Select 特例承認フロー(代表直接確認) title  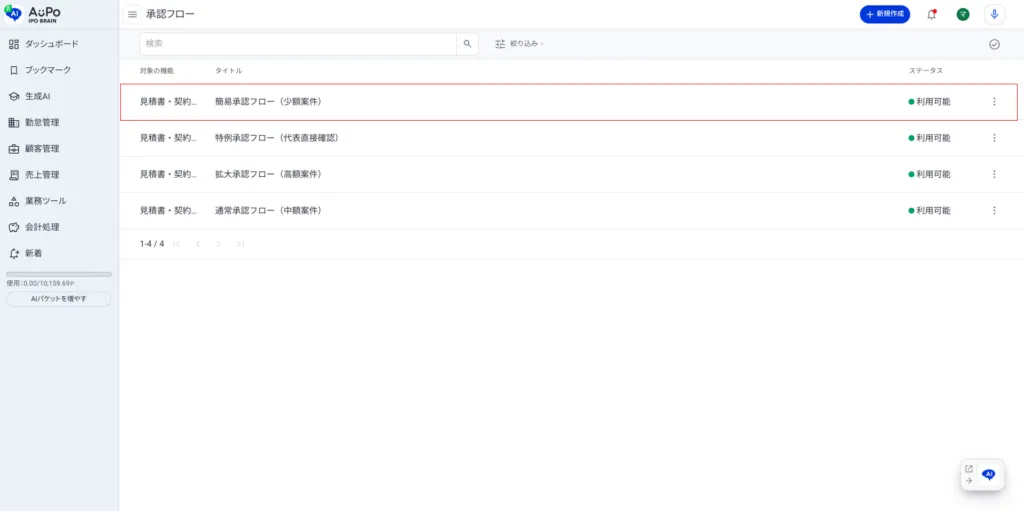tap(277, 138)
